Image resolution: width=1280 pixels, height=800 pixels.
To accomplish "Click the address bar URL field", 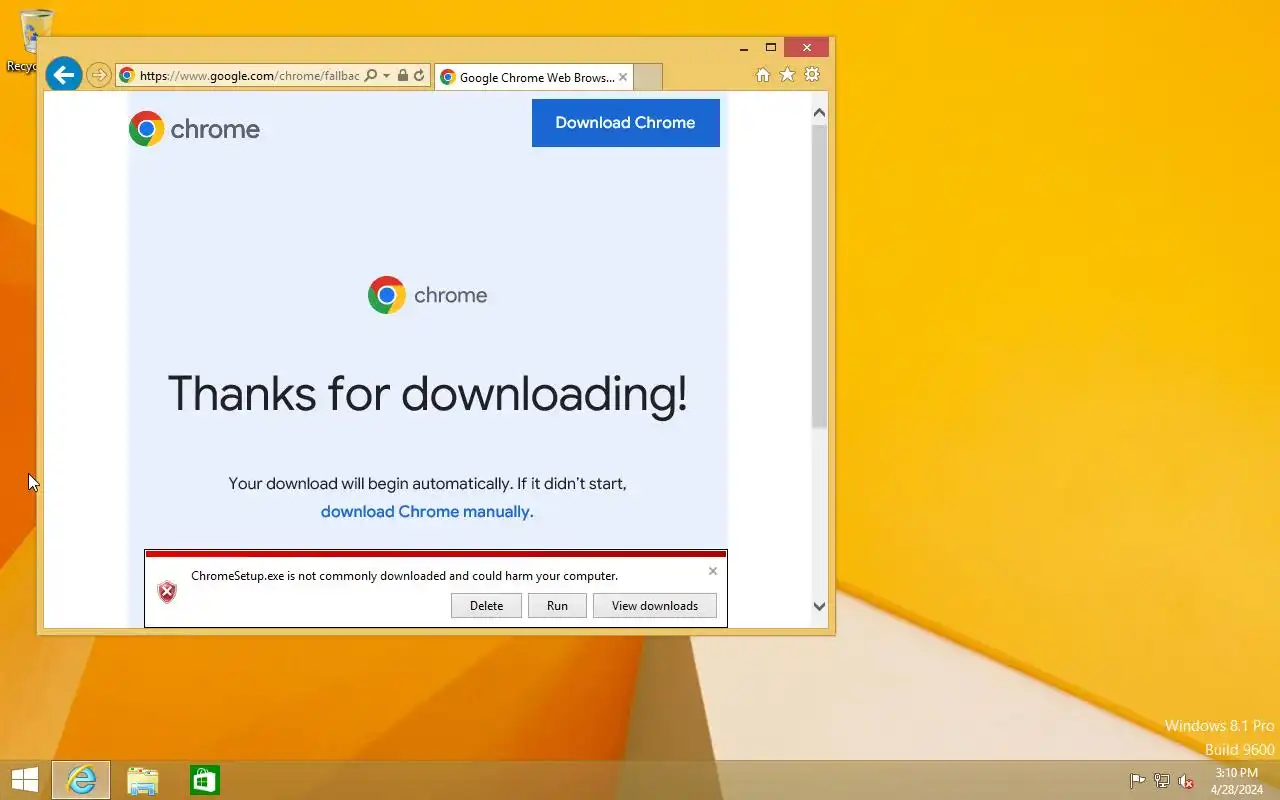I will point(249,75).
